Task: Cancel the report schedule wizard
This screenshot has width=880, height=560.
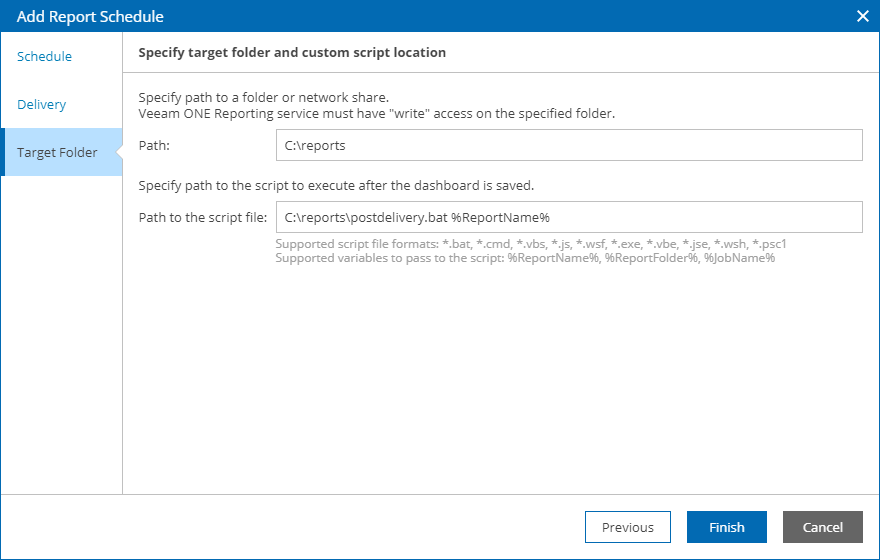Action: [x=822, y=527]
